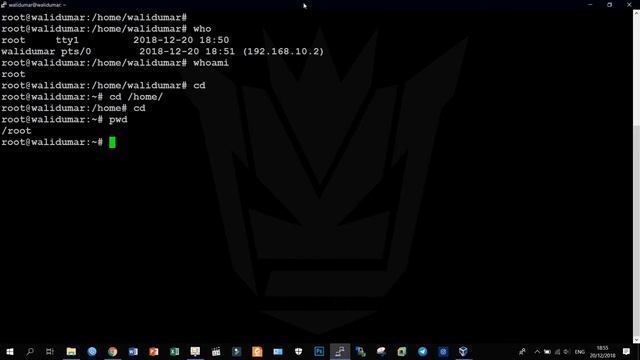Open Task View on the taskbar

click(50, 351)
